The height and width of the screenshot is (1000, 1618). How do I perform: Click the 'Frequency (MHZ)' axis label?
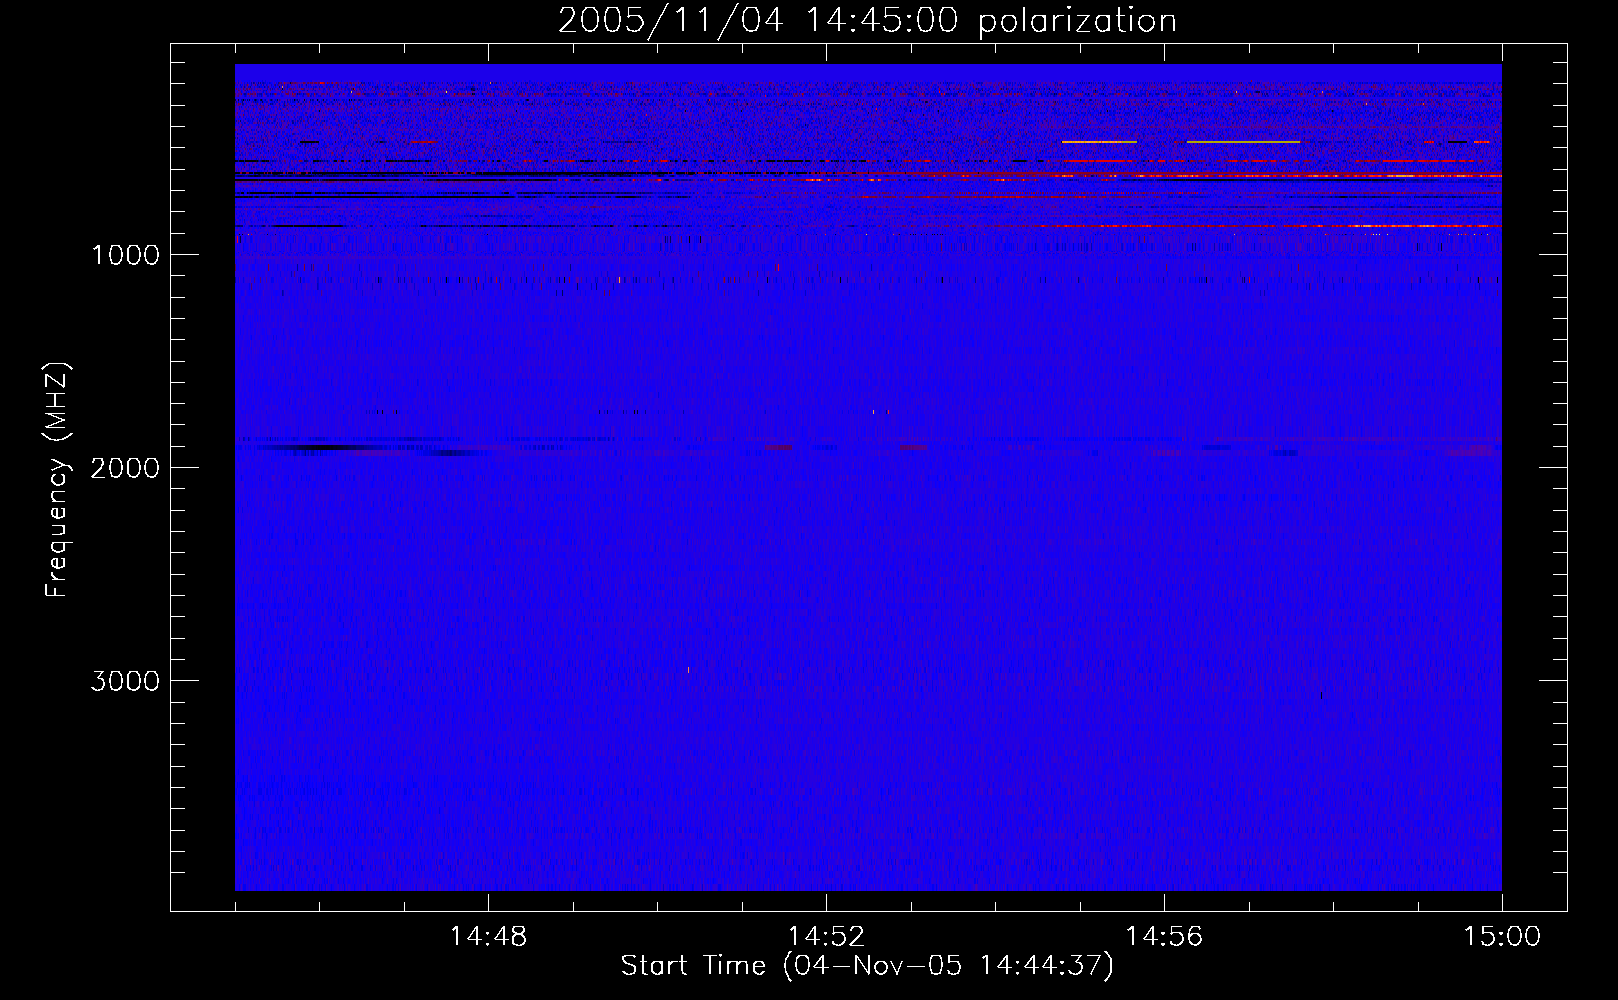click(x=56, y=479)
